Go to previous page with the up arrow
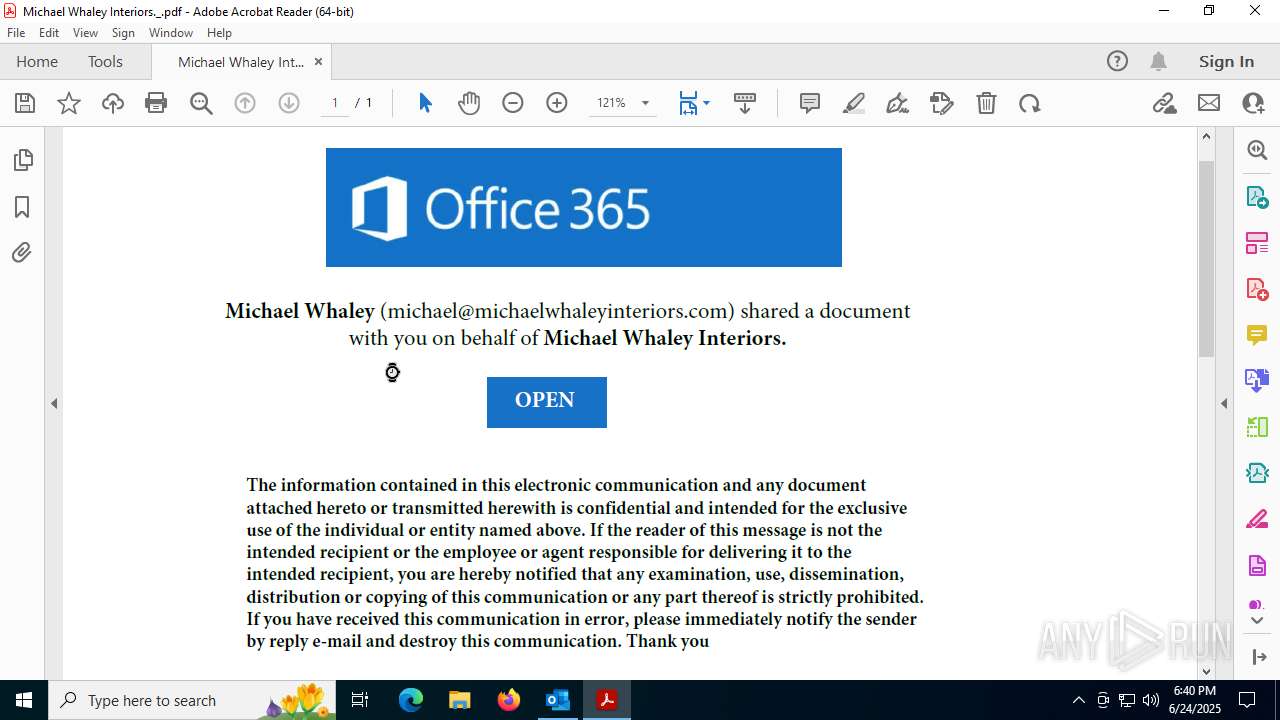1280x720 pixels. pyautogui.click(x=245, y=103)
